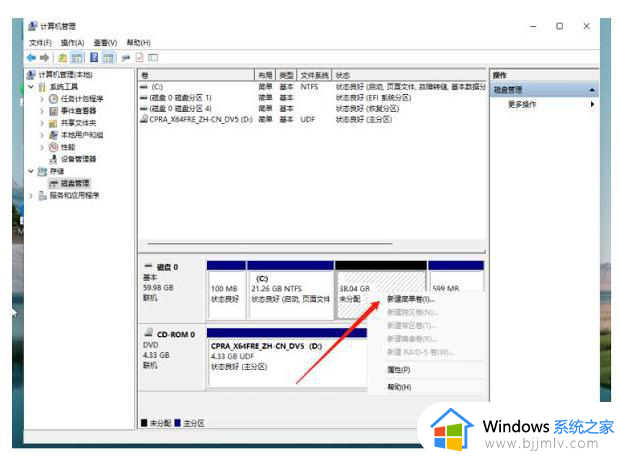The width and height of the screenshot is (619, 457).
Task: Open help via the blue question-mark icon
Action: click(x=94, y=58)
